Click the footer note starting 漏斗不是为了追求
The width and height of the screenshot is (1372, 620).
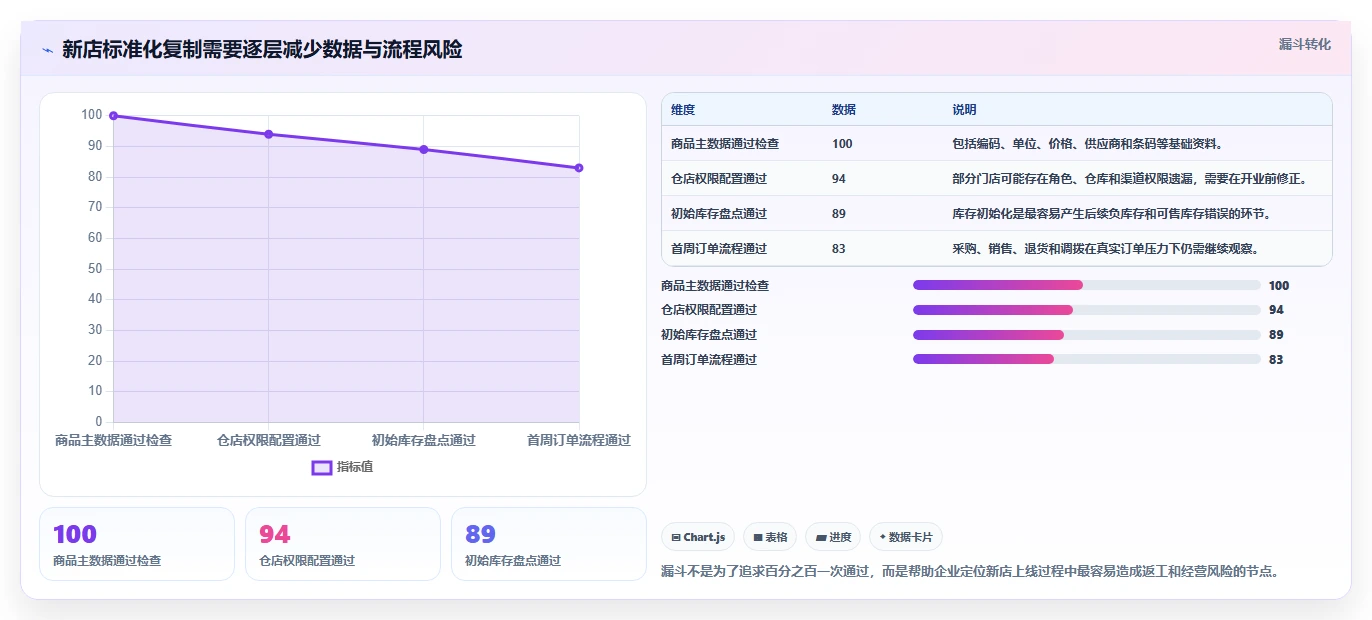tap(970, 572)
